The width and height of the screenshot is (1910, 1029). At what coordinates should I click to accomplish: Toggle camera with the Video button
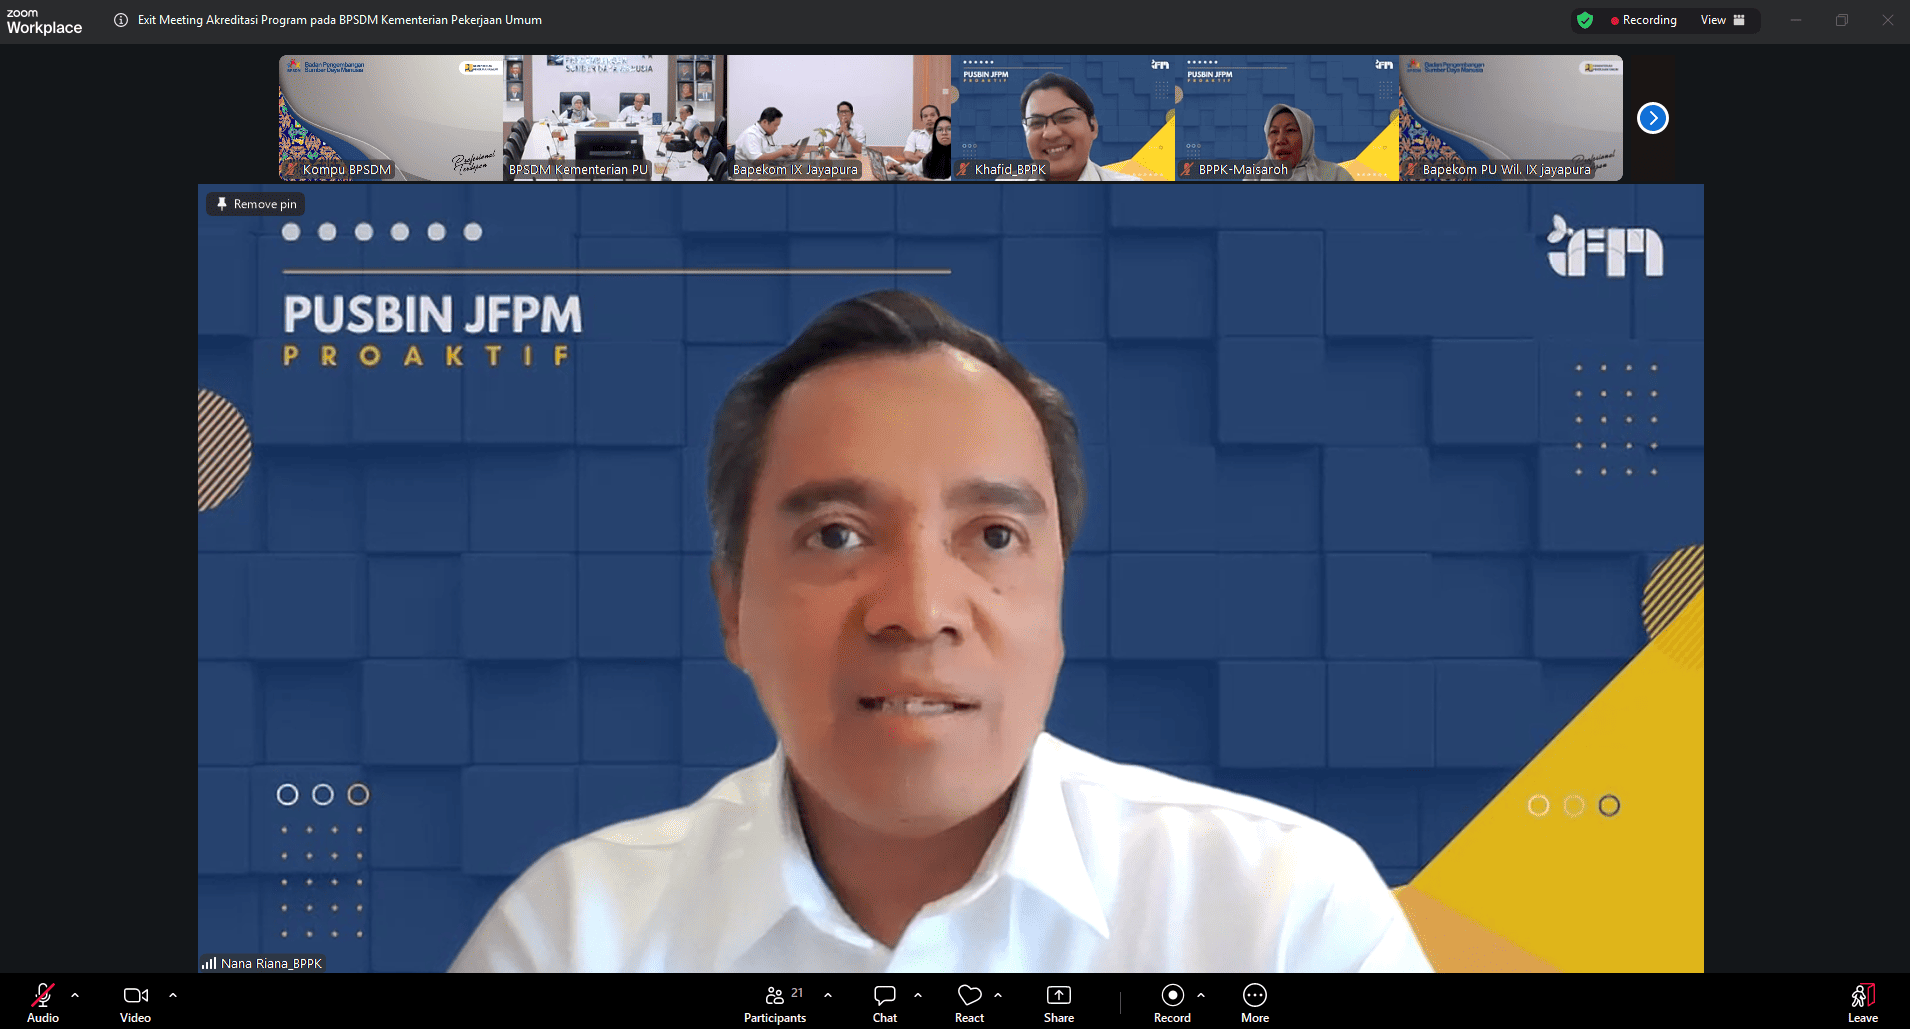135,1002
